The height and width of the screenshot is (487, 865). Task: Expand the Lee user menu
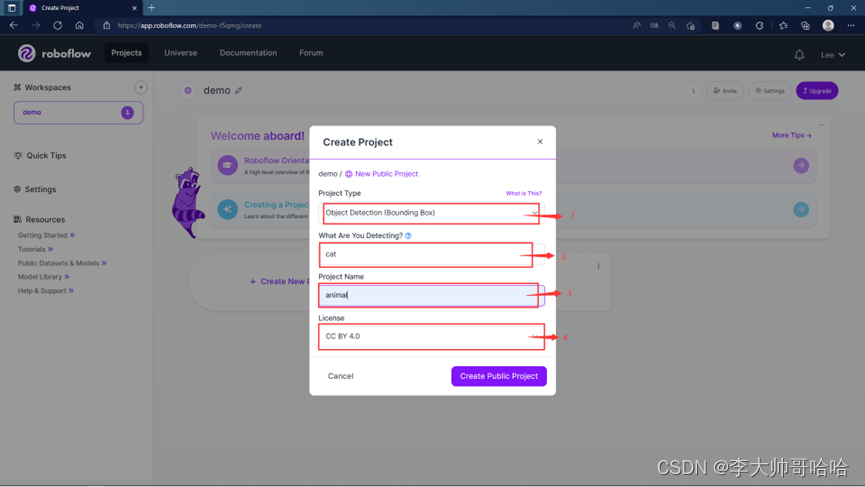(832, 55)
